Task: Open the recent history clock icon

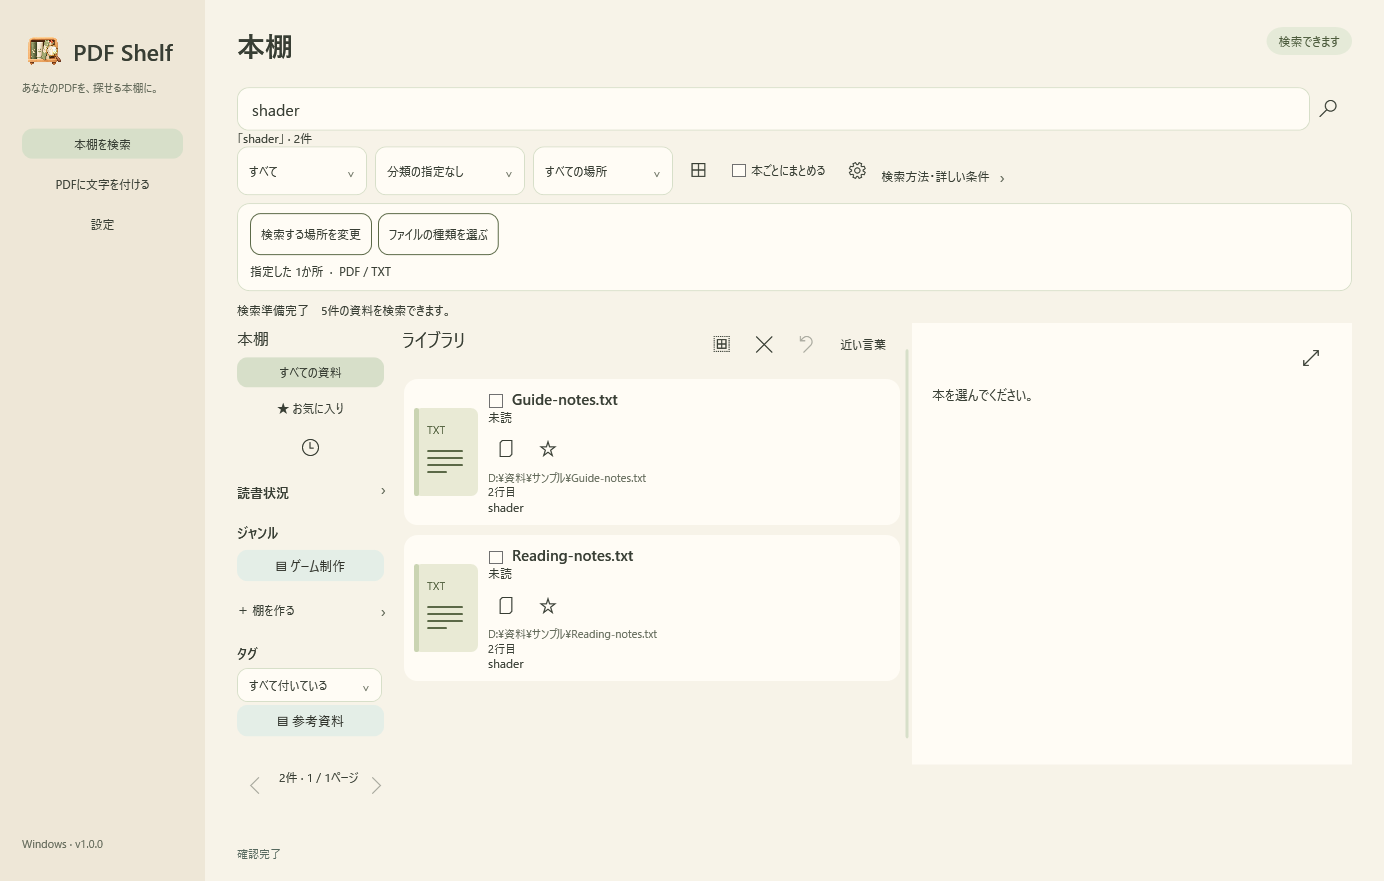Action: 310,447
